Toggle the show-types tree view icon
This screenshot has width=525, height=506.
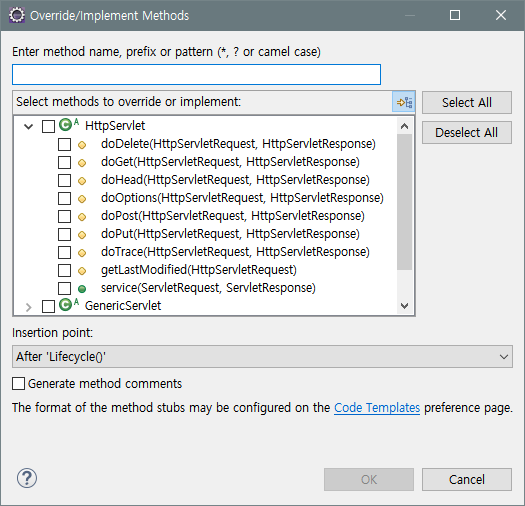pyautogui.click(x=404, y=102)
